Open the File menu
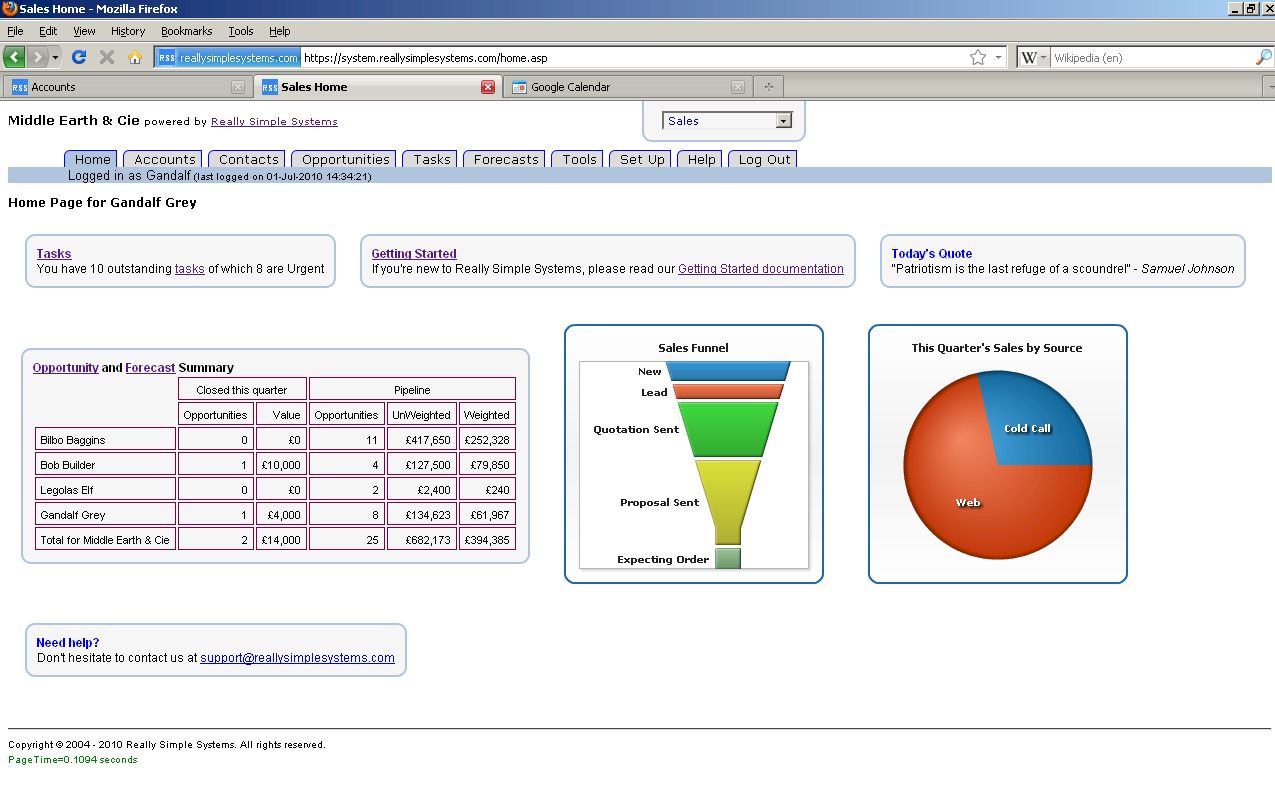The image size is (1275, 807). (15, 31)
